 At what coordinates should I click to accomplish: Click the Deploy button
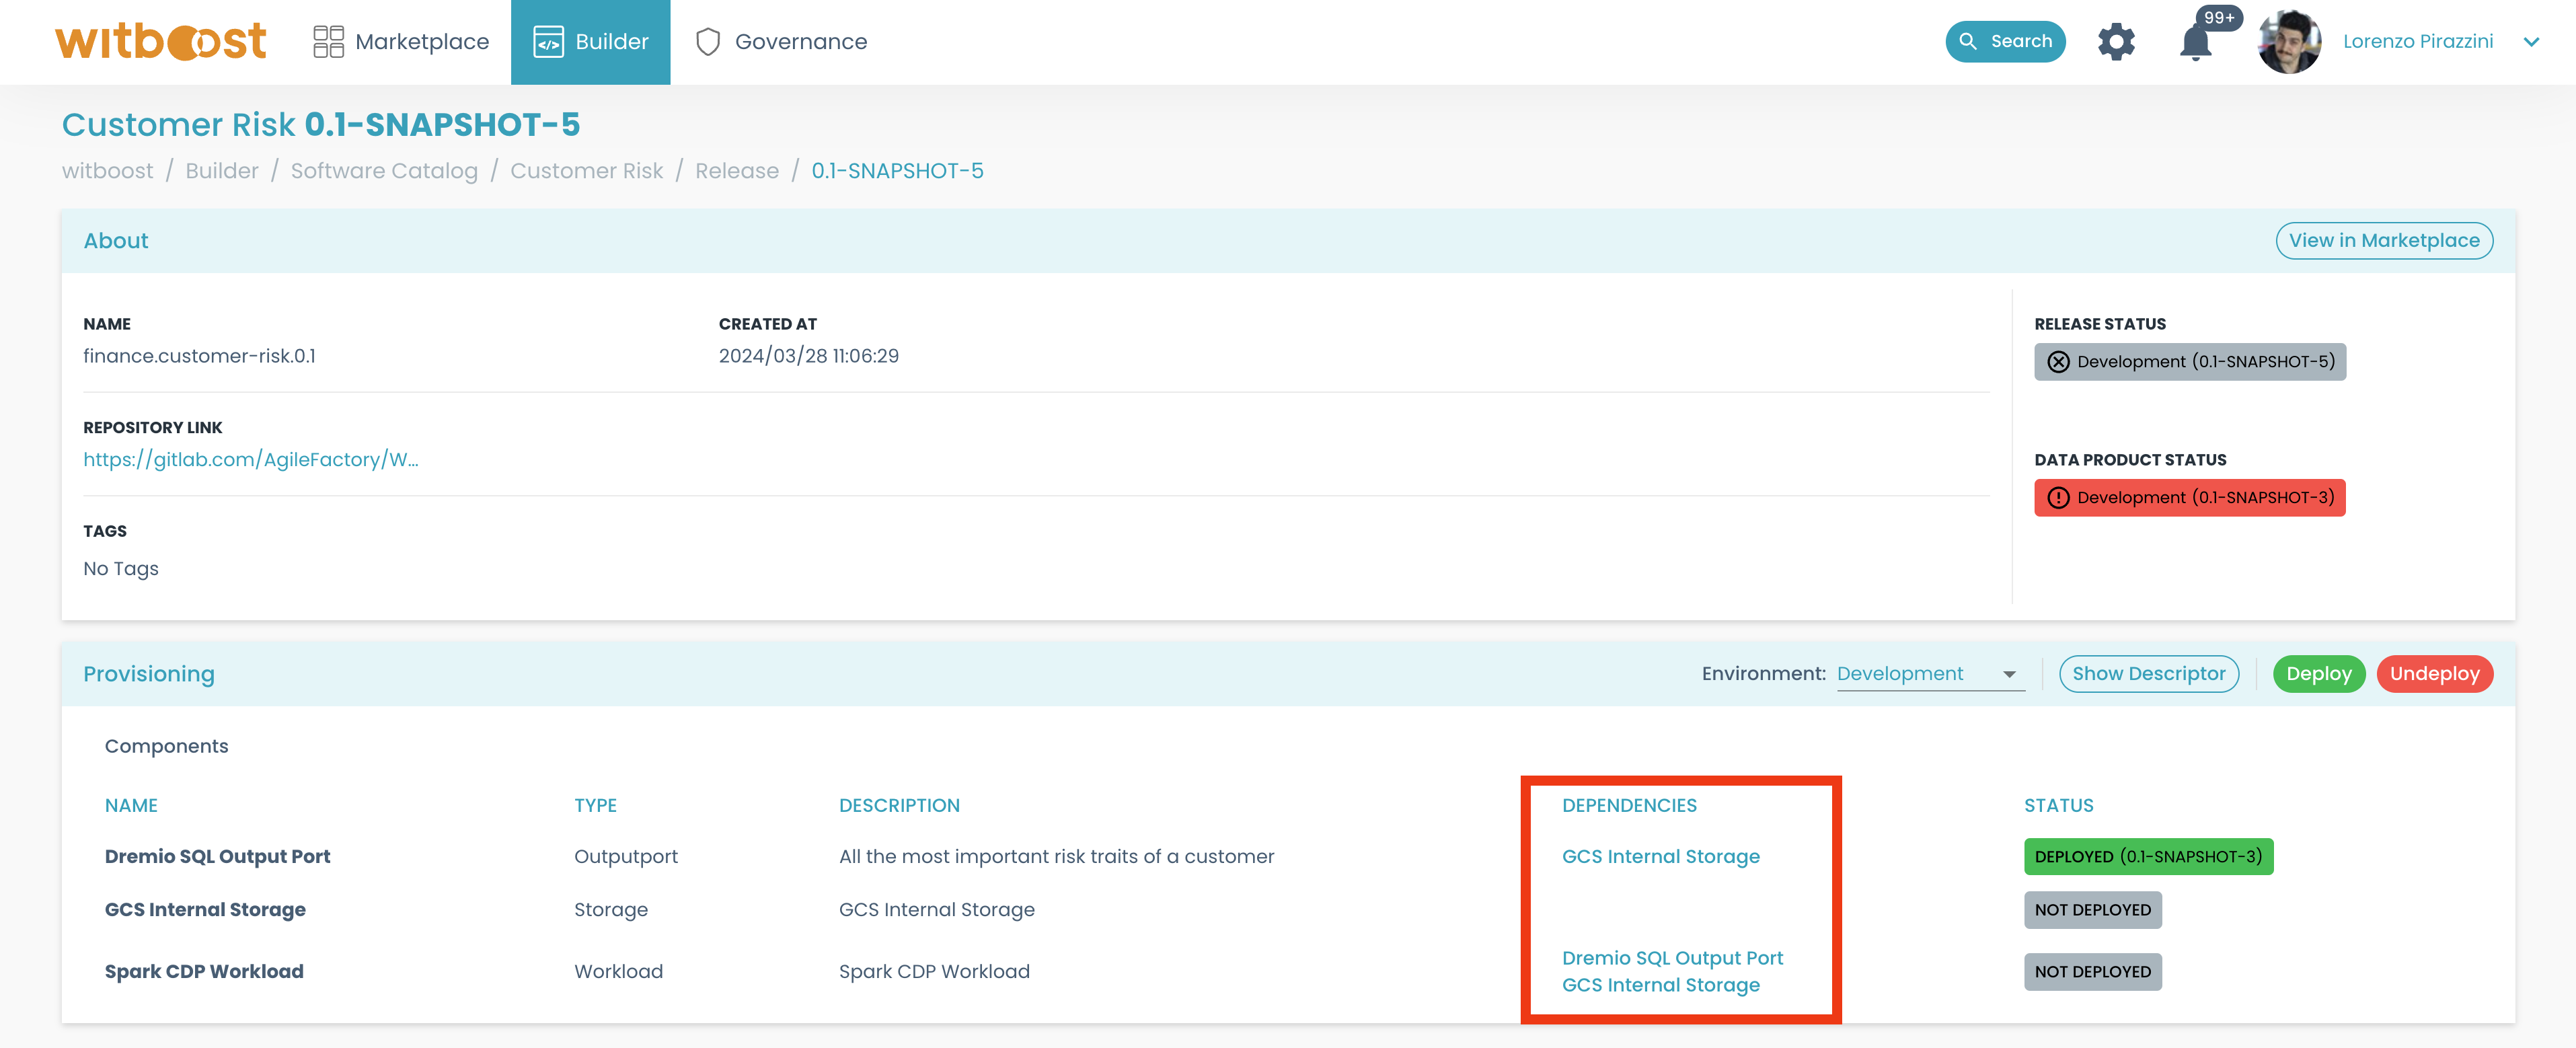click(2316, 673)
